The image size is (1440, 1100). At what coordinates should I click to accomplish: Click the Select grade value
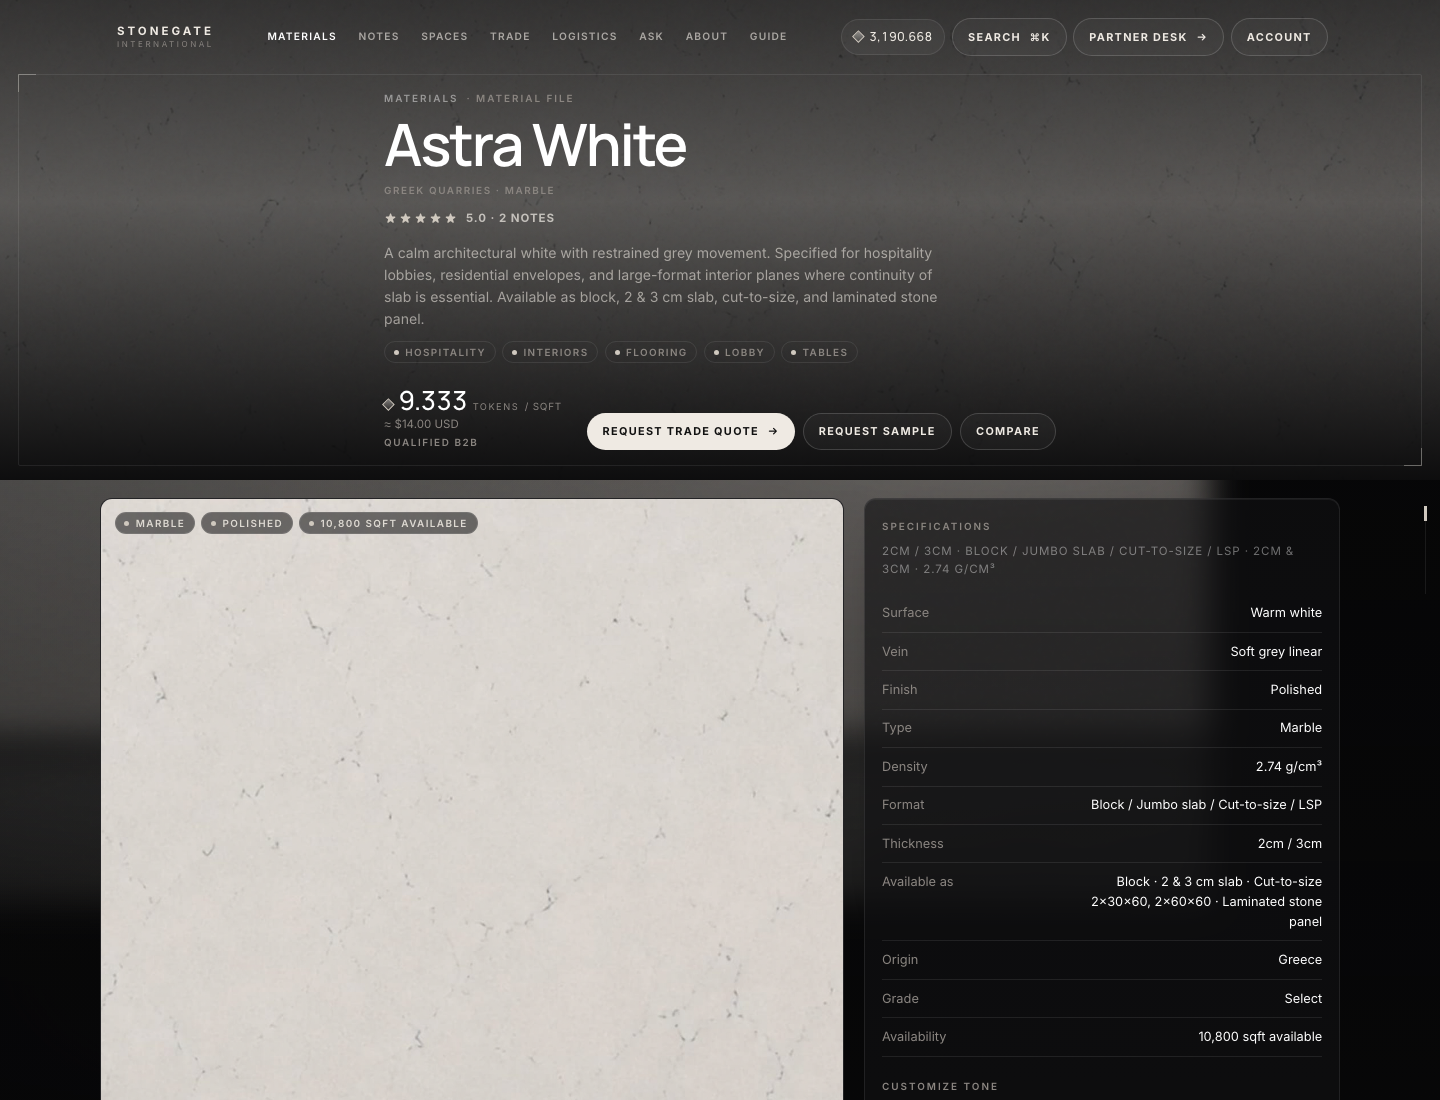[1303, 999]
